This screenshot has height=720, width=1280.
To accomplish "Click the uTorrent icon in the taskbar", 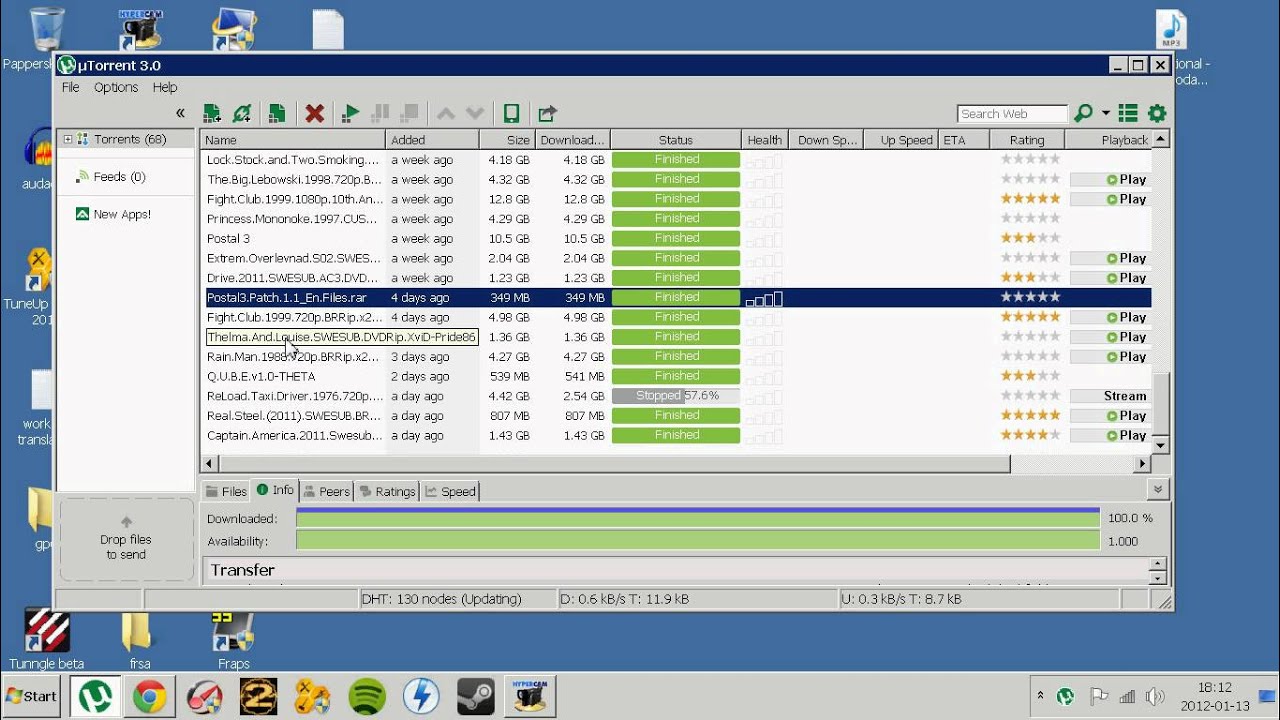I will point(96,696).
